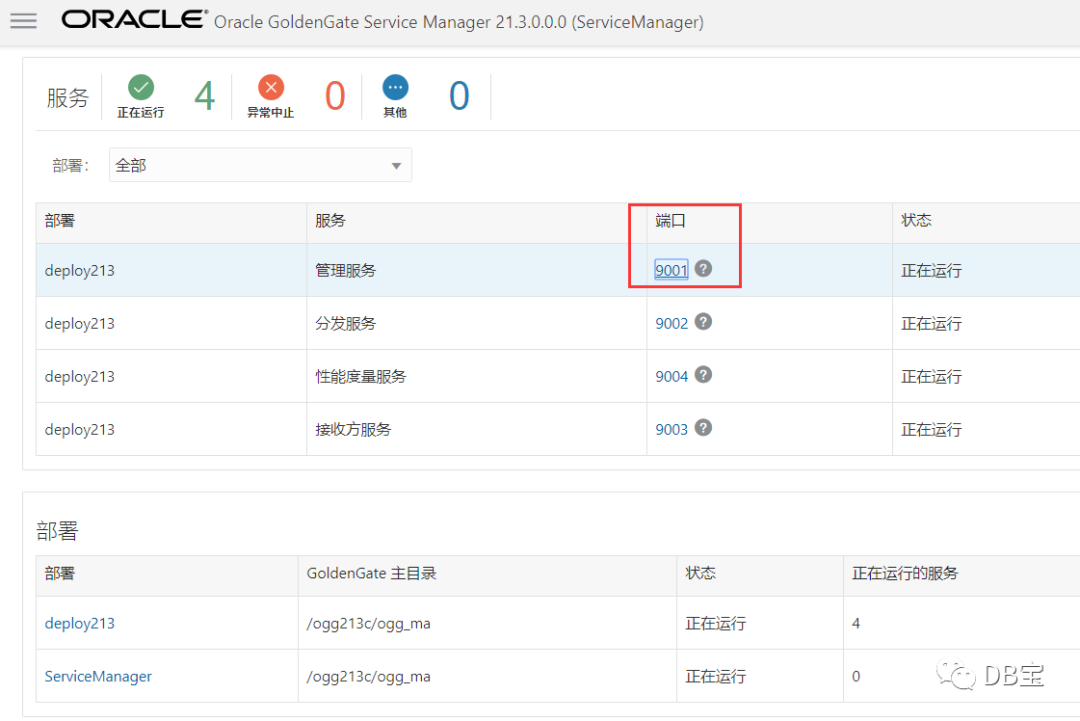
Task: Click the dropdown arrow of deployment filter
Action: [396, 166]
